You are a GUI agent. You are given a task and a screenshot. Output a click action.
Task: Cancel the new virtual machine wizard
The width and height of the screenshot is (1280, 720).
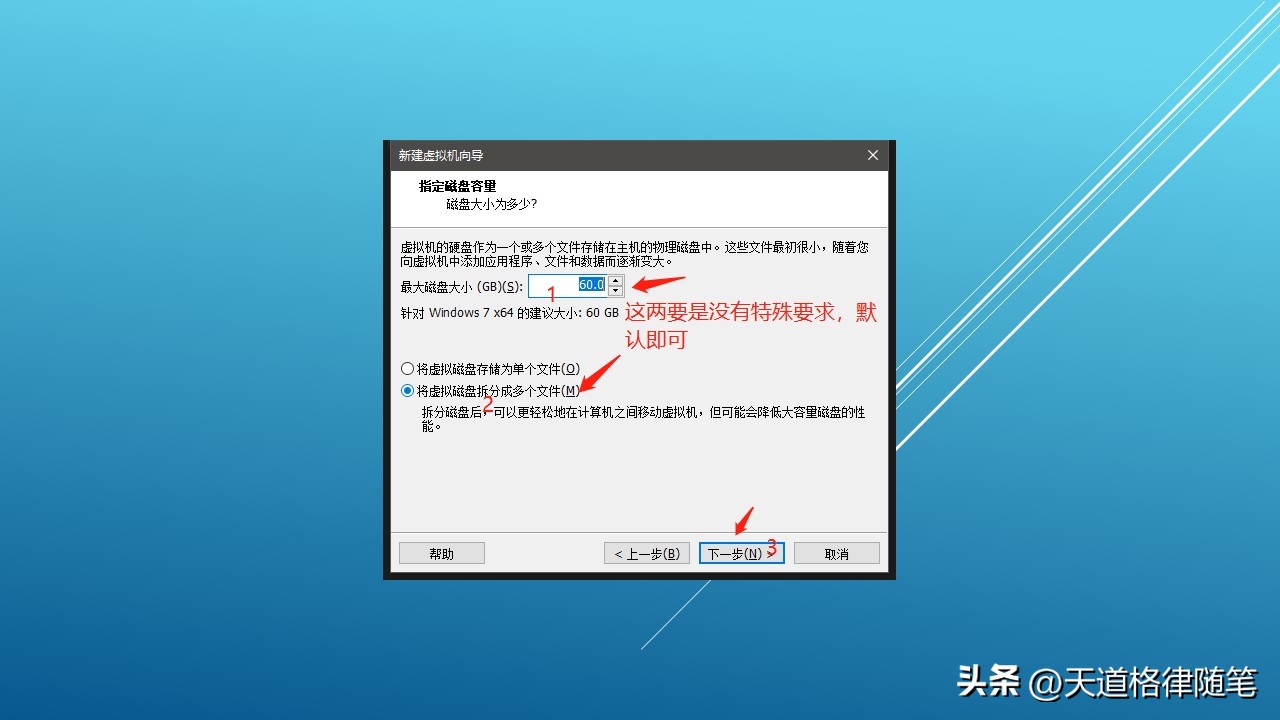[x=836, y=552]
